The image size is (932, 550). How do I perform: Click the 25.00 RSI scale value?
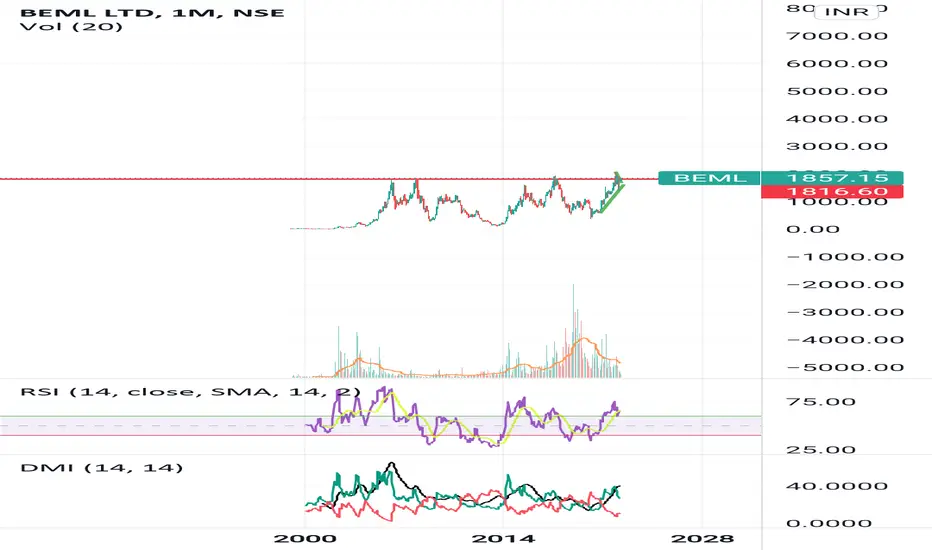tap(821, 450)
